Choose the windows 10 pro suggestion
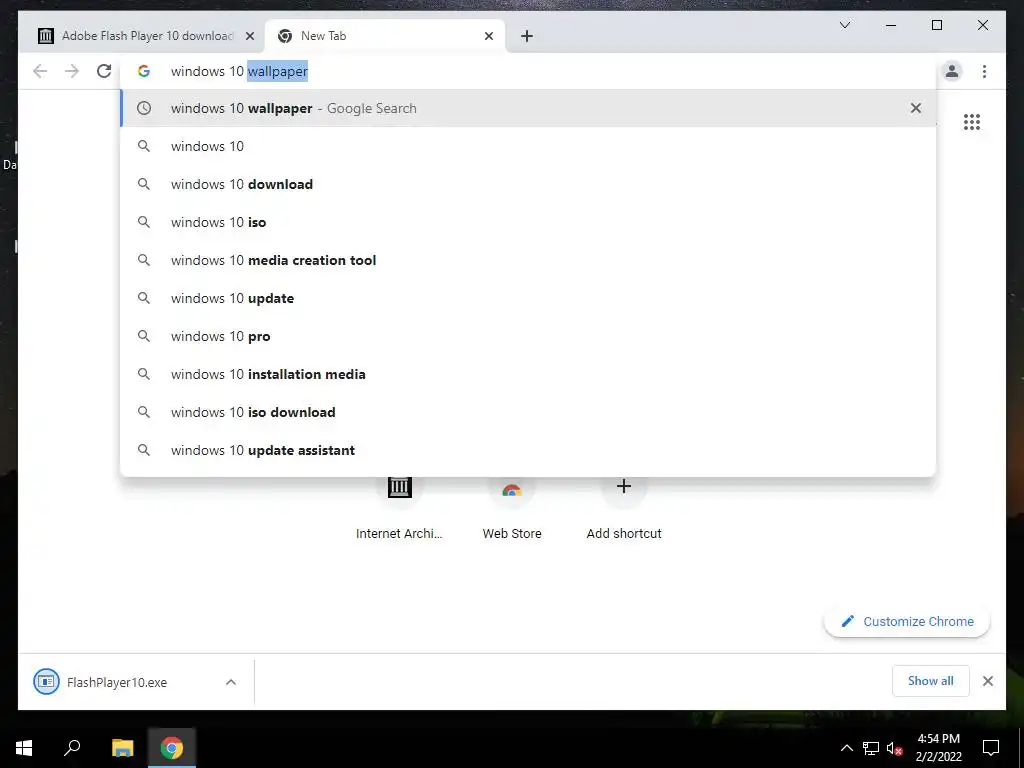Image resolution: width=1024 pixels, height=768 pixels. (528, 336)
